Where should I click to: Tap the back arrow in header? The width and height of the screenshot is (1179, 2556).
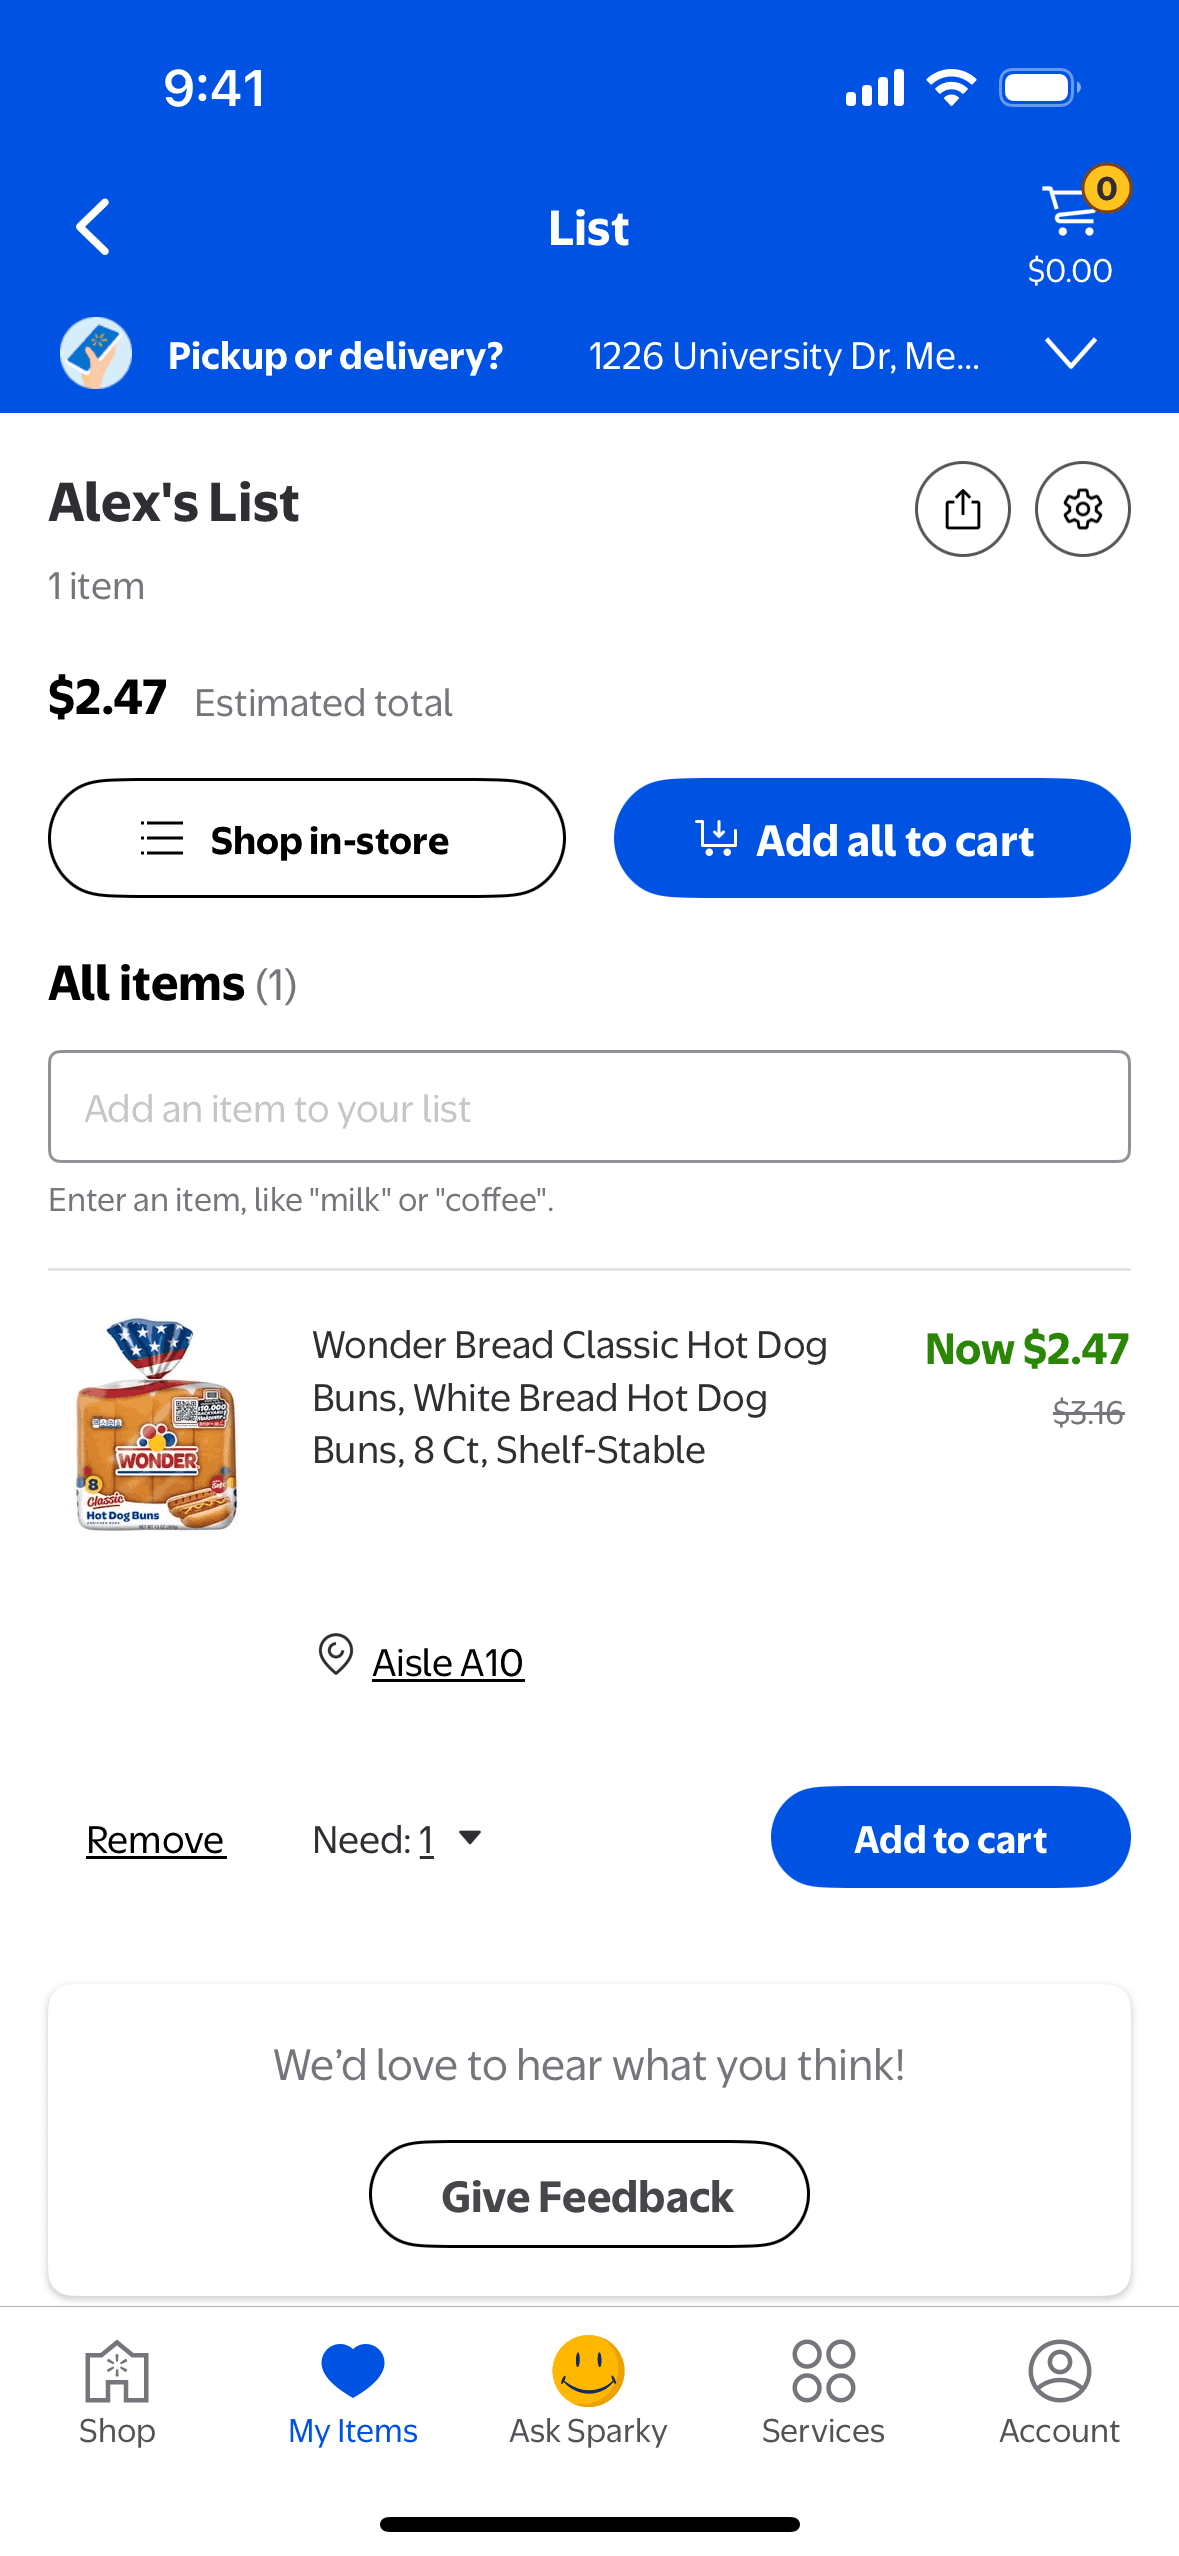[x=94, y=228]
